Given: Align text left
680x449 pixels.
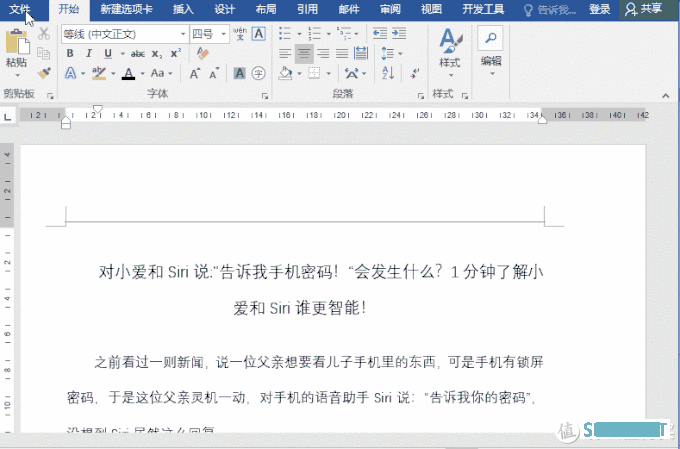Looking at the screenshot, I should 285,54.
